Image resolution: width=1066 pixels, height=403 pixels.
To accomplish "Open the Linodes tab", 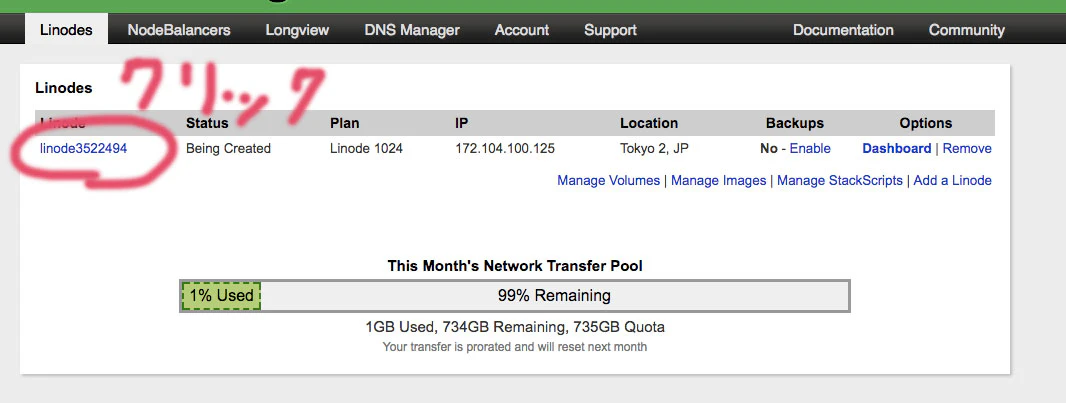I will pos(66,30).
